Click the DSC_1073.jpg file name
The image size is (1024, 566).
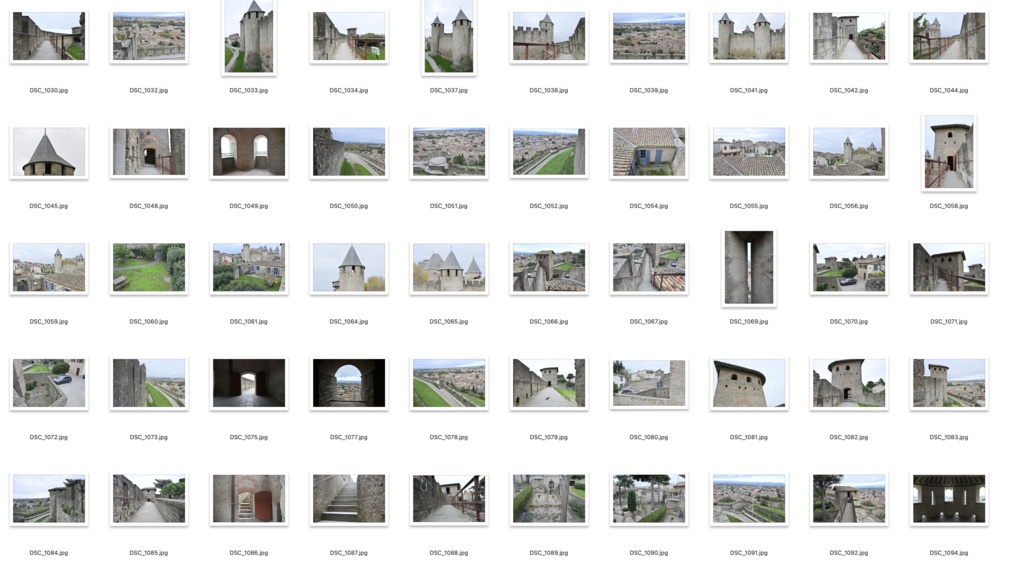[x=149, y=437]
